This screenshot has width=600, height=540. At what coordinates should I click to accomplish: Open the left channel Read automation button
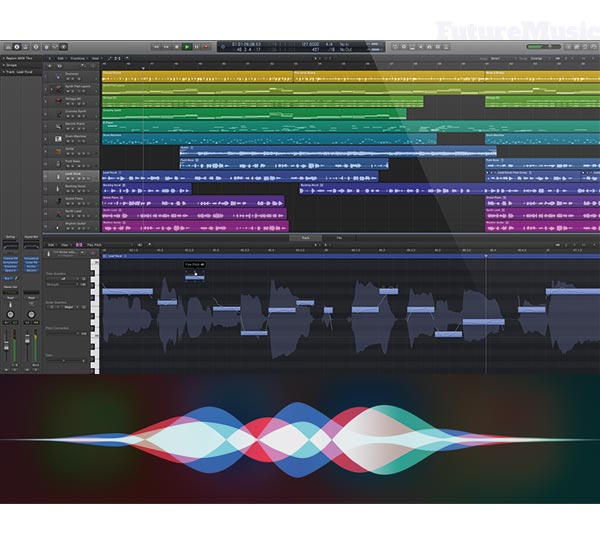click(10, 297)
